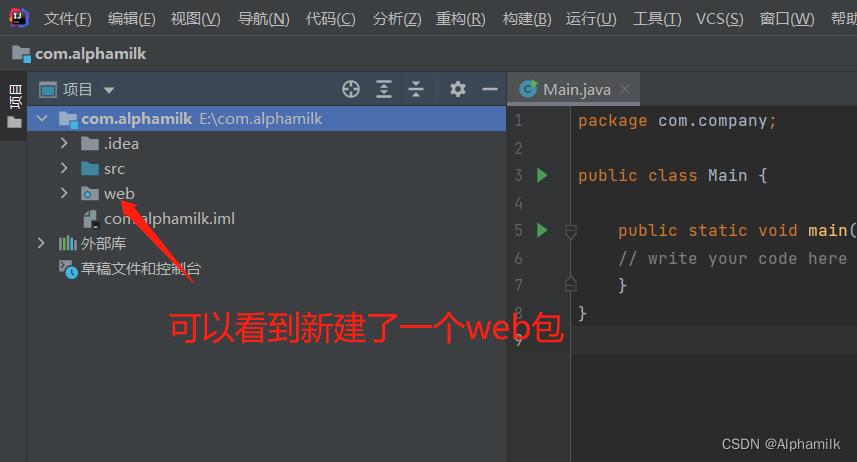857x462 pixels.
Task: Expand the web folder
Action: click(x=64, y=193)
